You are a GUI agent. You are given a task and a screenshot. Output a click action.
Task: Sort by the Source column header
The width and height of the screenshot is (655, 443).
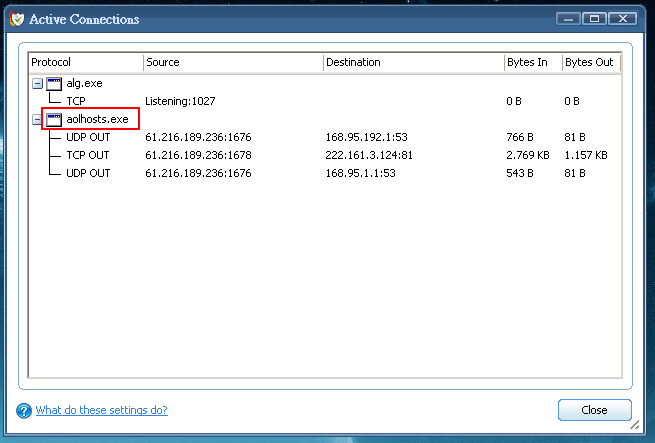[234, 62]
